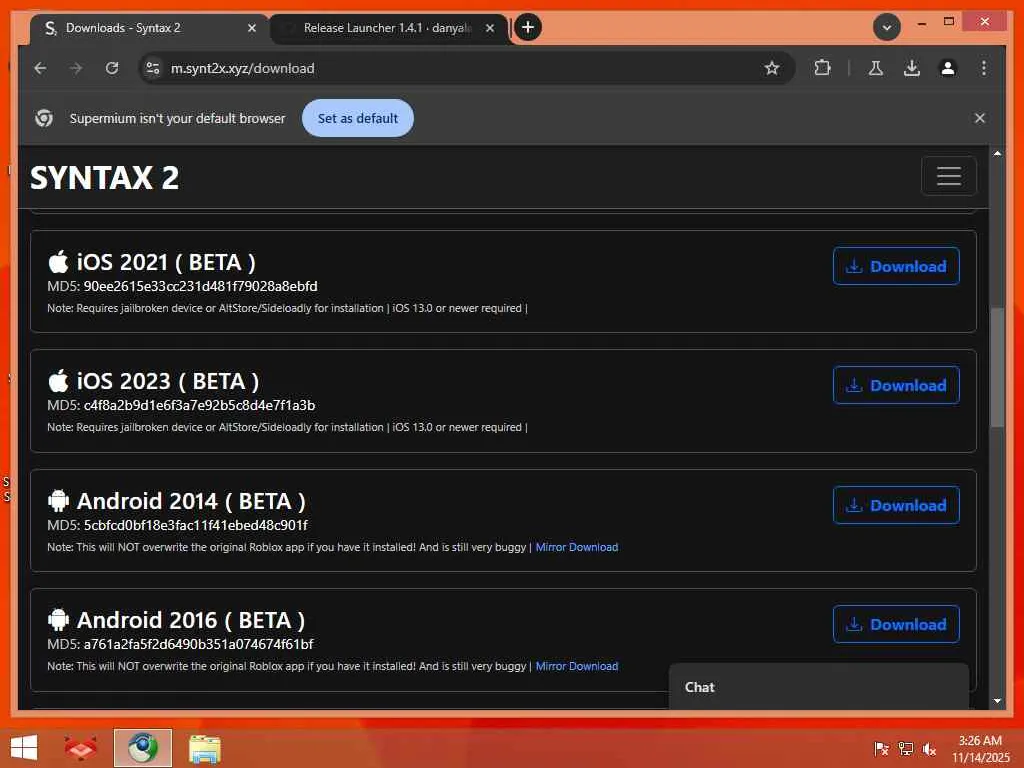
Task: Download the iOS 2023 beta build
Action: (x=896, y=385)
